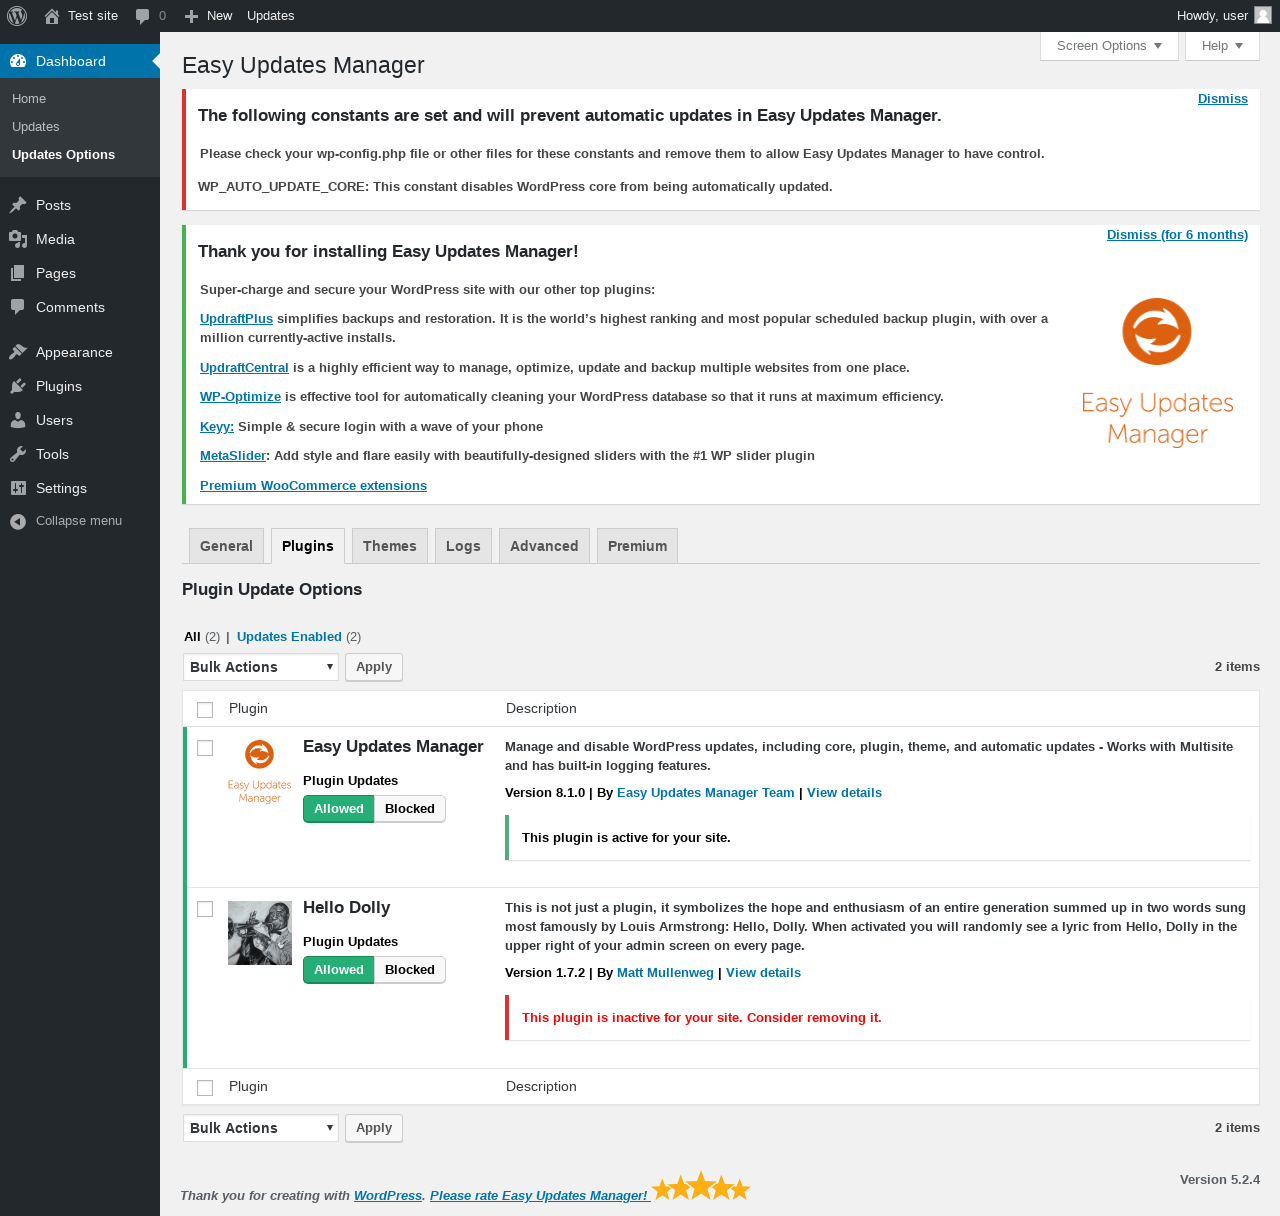Open the Media icon in sidebar

(18, 239)
